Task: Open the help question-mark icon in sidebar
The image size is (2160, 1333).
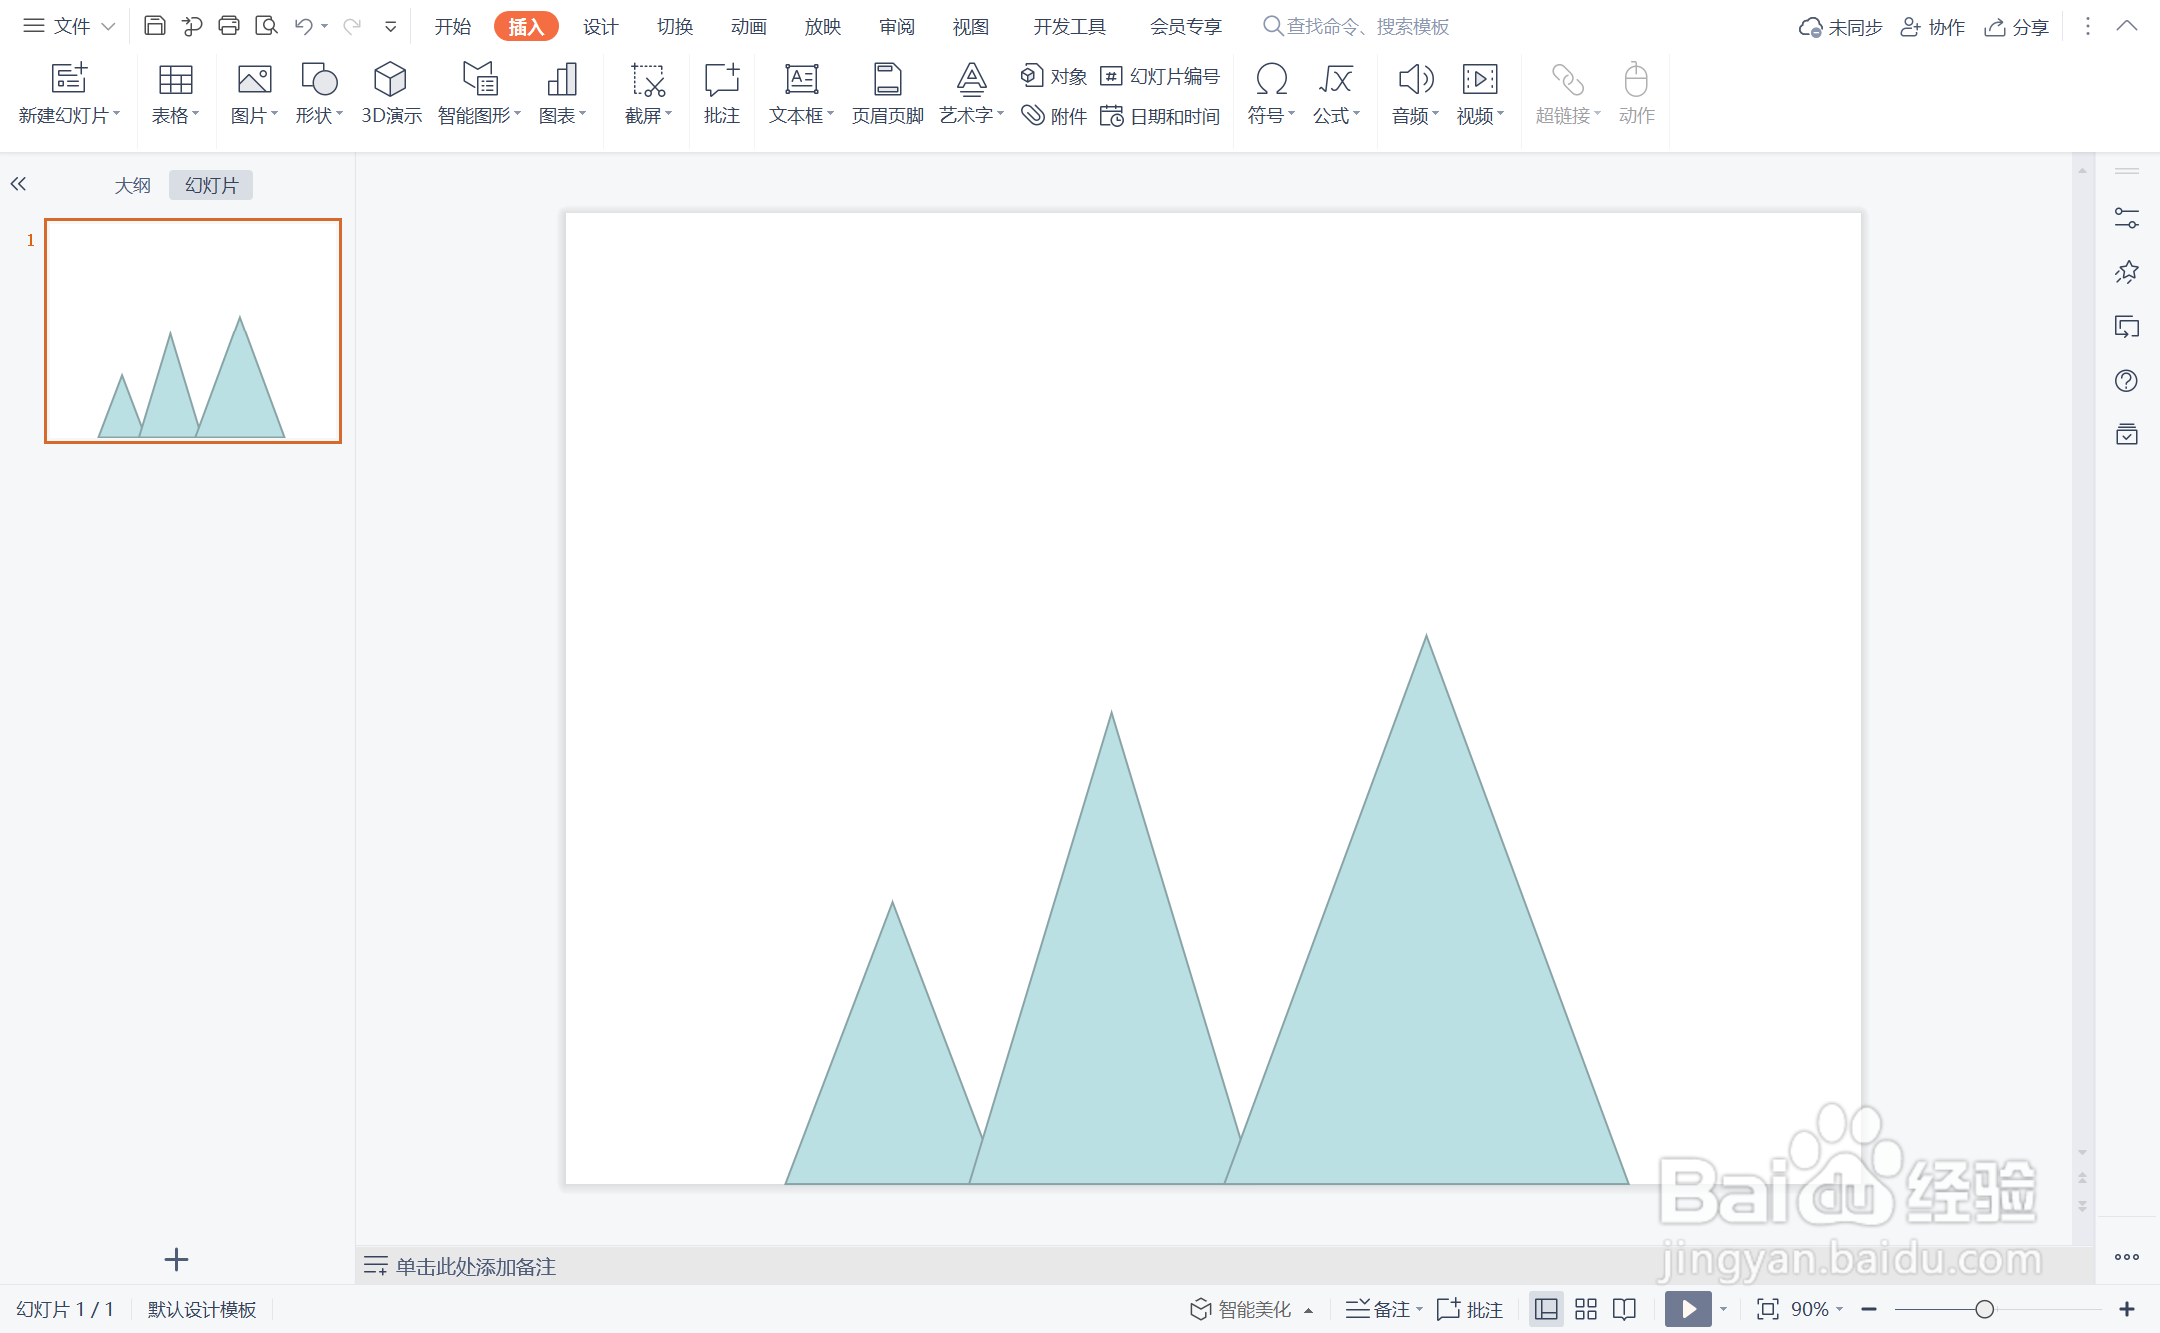Action: [2126, 381]
